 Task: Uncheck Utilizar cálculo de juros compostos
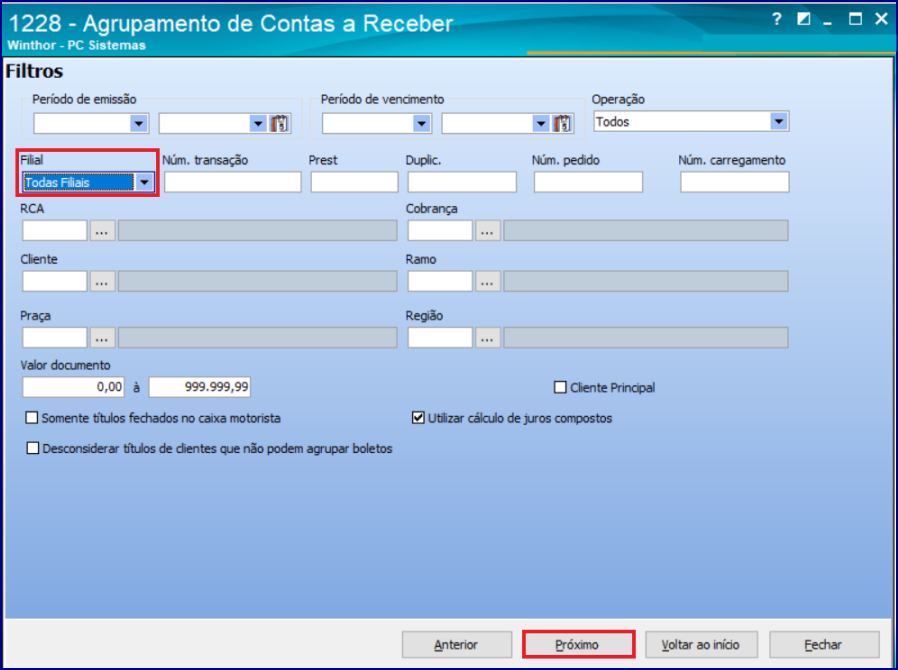(x=418, y=418)
